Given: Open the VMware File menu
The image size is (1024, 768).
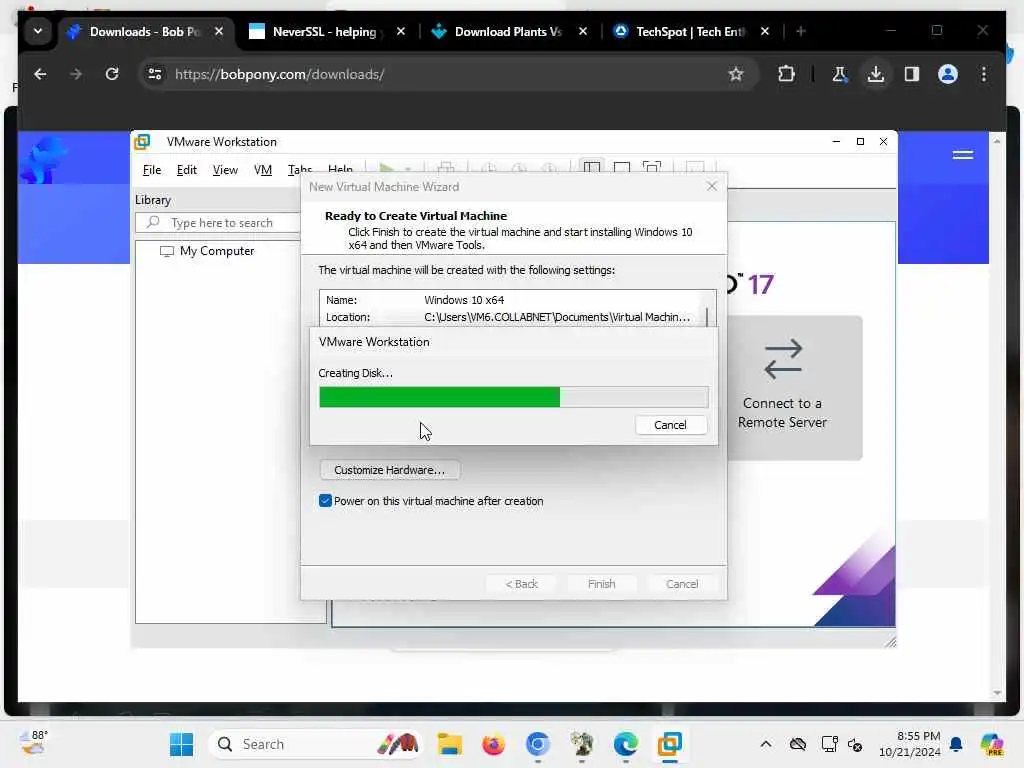Looking at the screenshot, I should 152,170.
